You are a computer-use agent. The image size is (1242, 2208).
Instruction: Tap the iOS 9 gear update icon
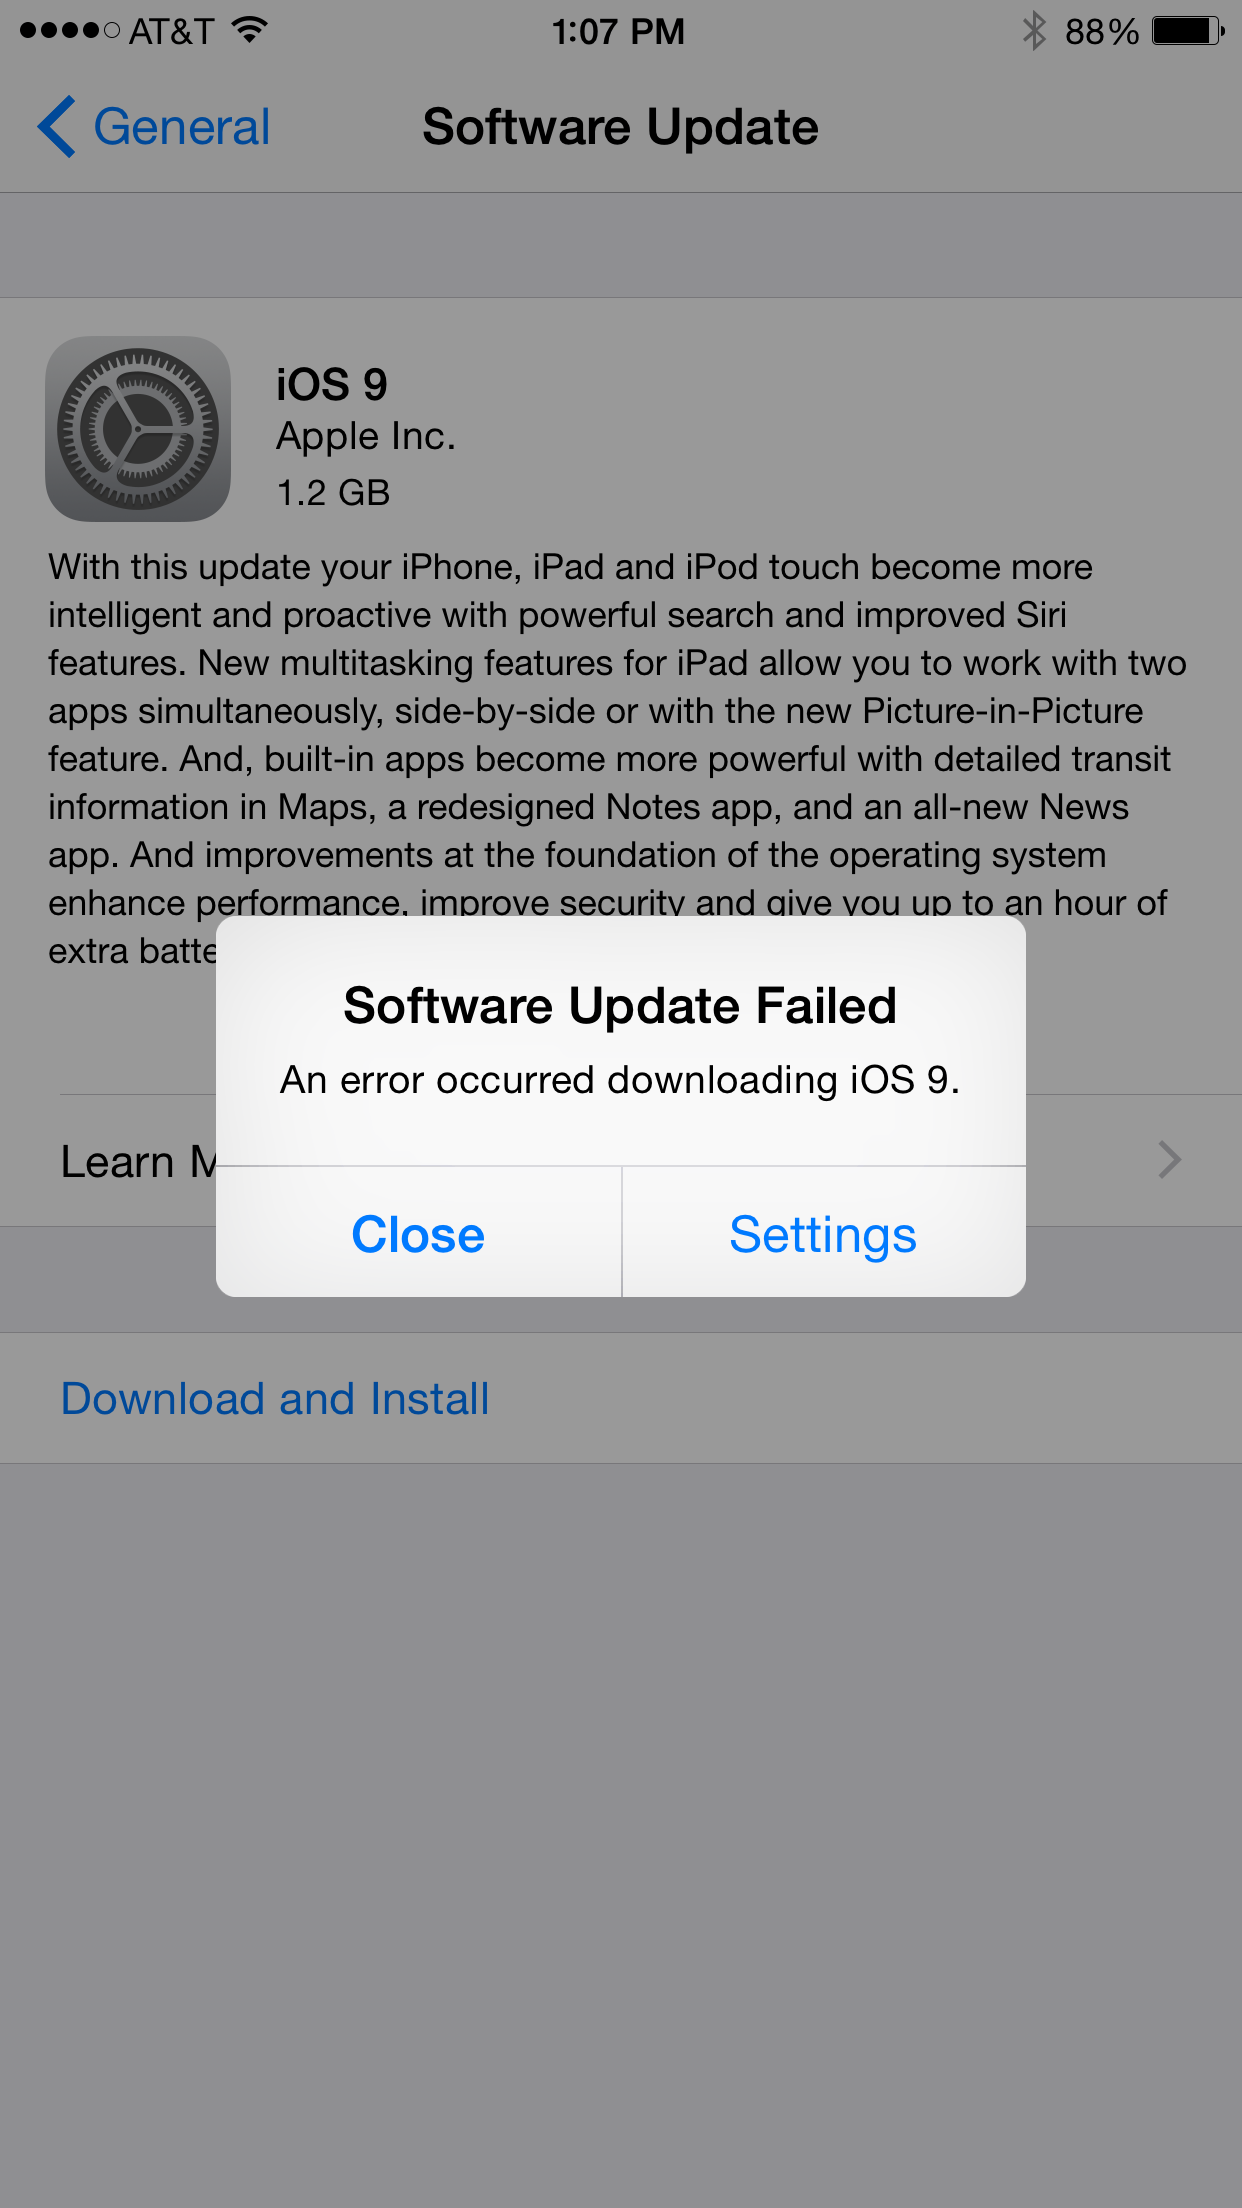(138, 429)
